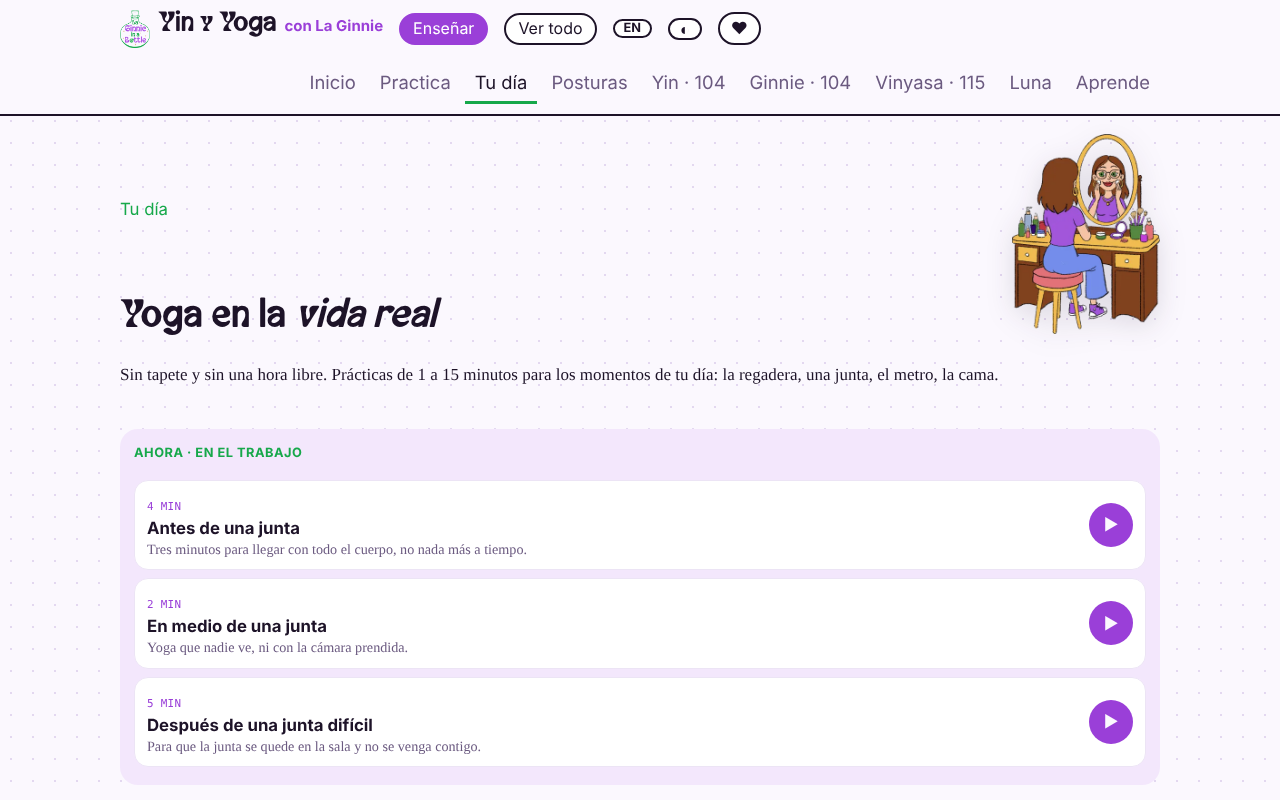Open the Posturas tab

click(589, 83)
